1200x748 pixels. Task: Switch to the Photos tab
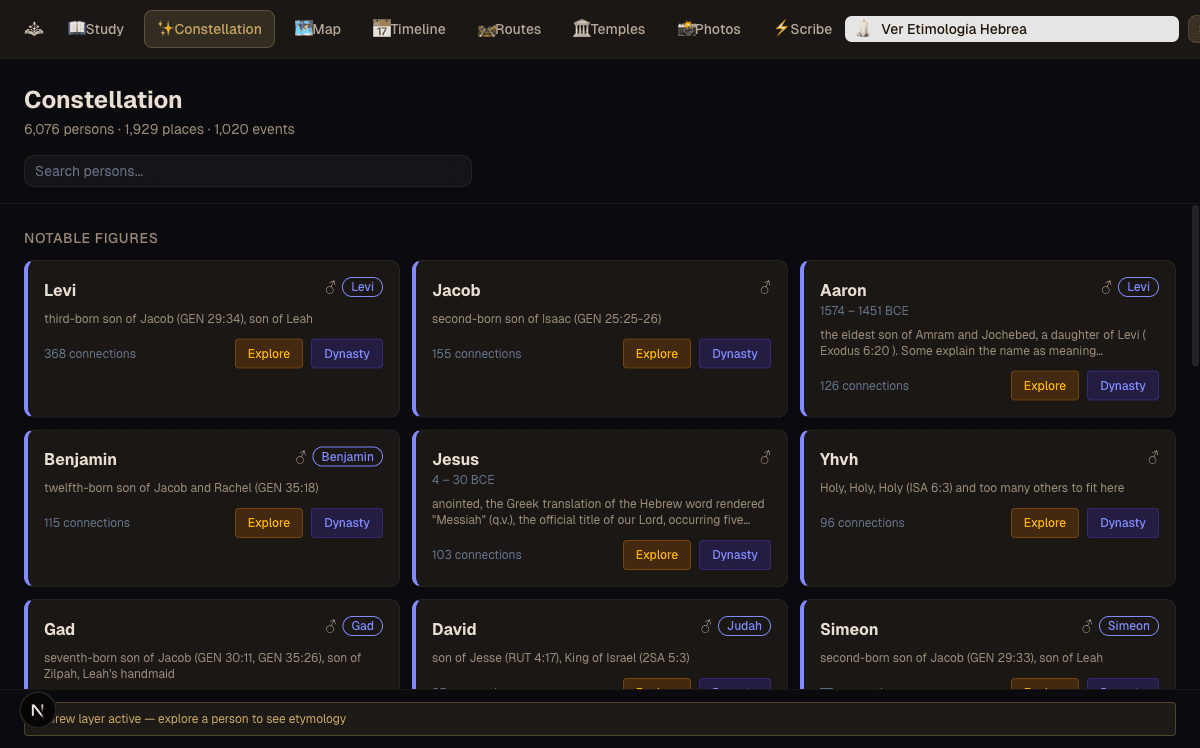pos(709,29)
